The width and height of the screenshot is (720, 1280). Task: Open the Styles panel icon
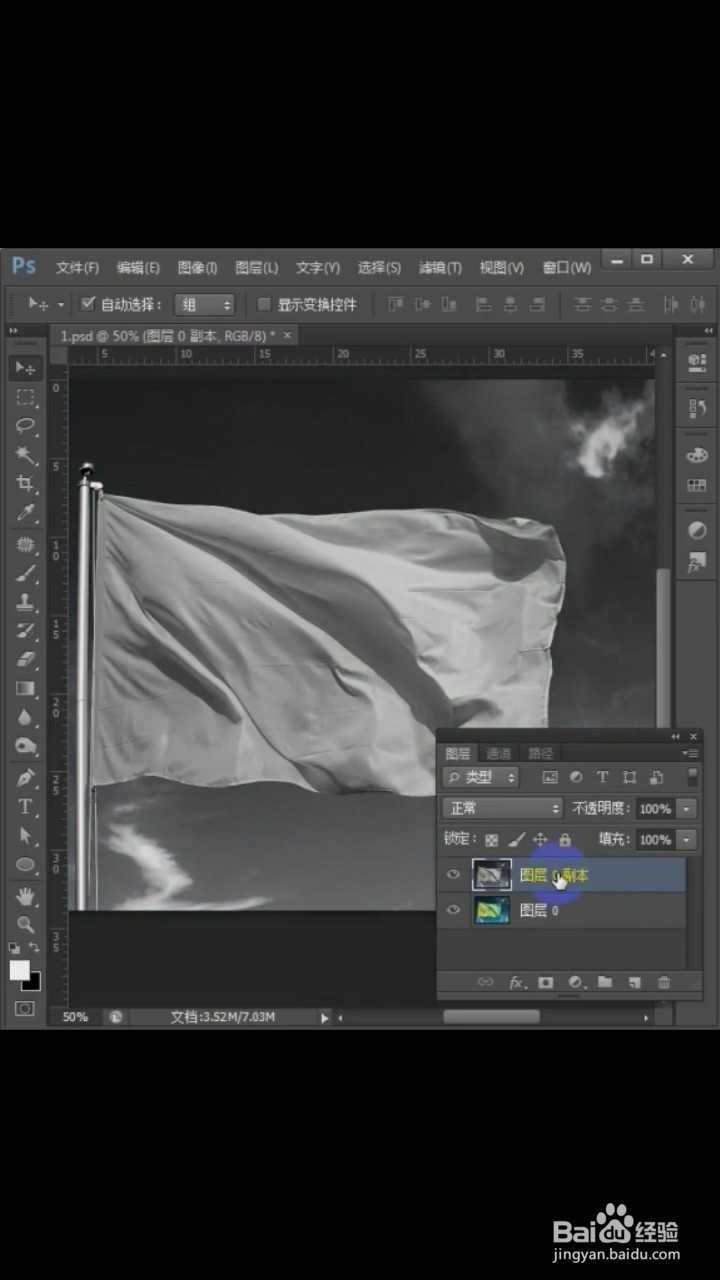point(697,563)
